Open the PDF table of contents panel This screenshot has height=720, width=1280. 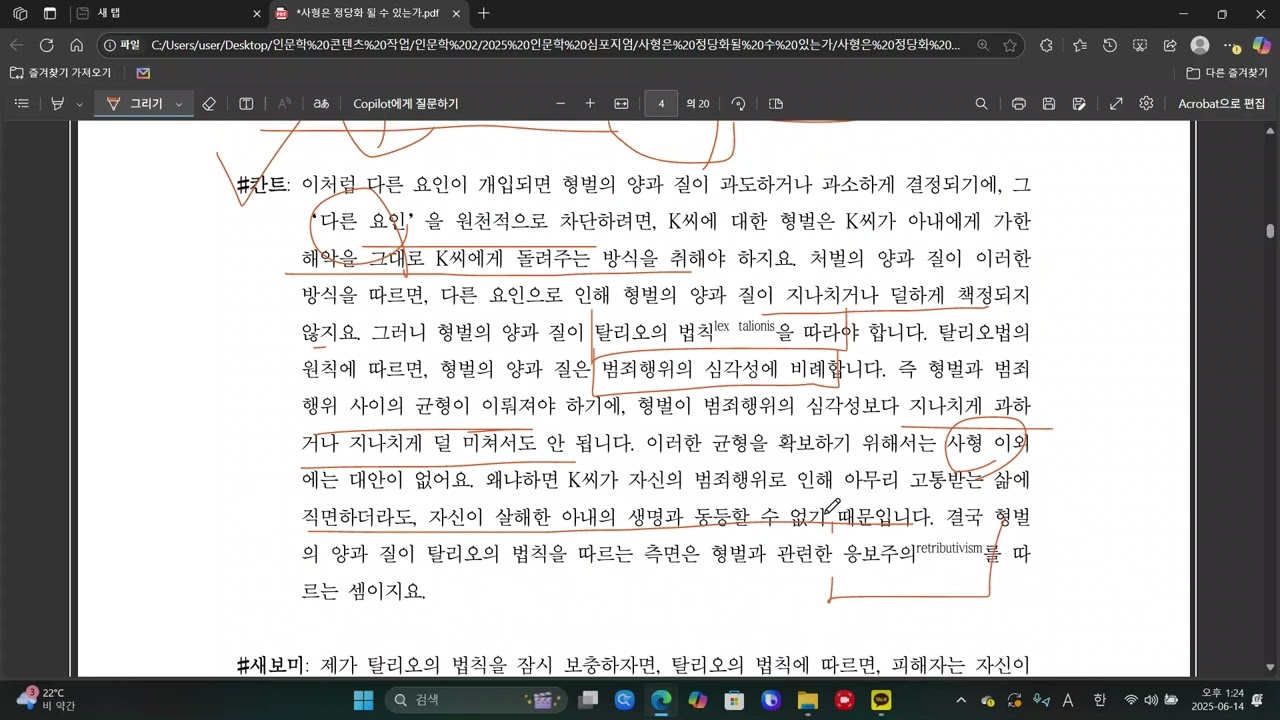point(22,104)
